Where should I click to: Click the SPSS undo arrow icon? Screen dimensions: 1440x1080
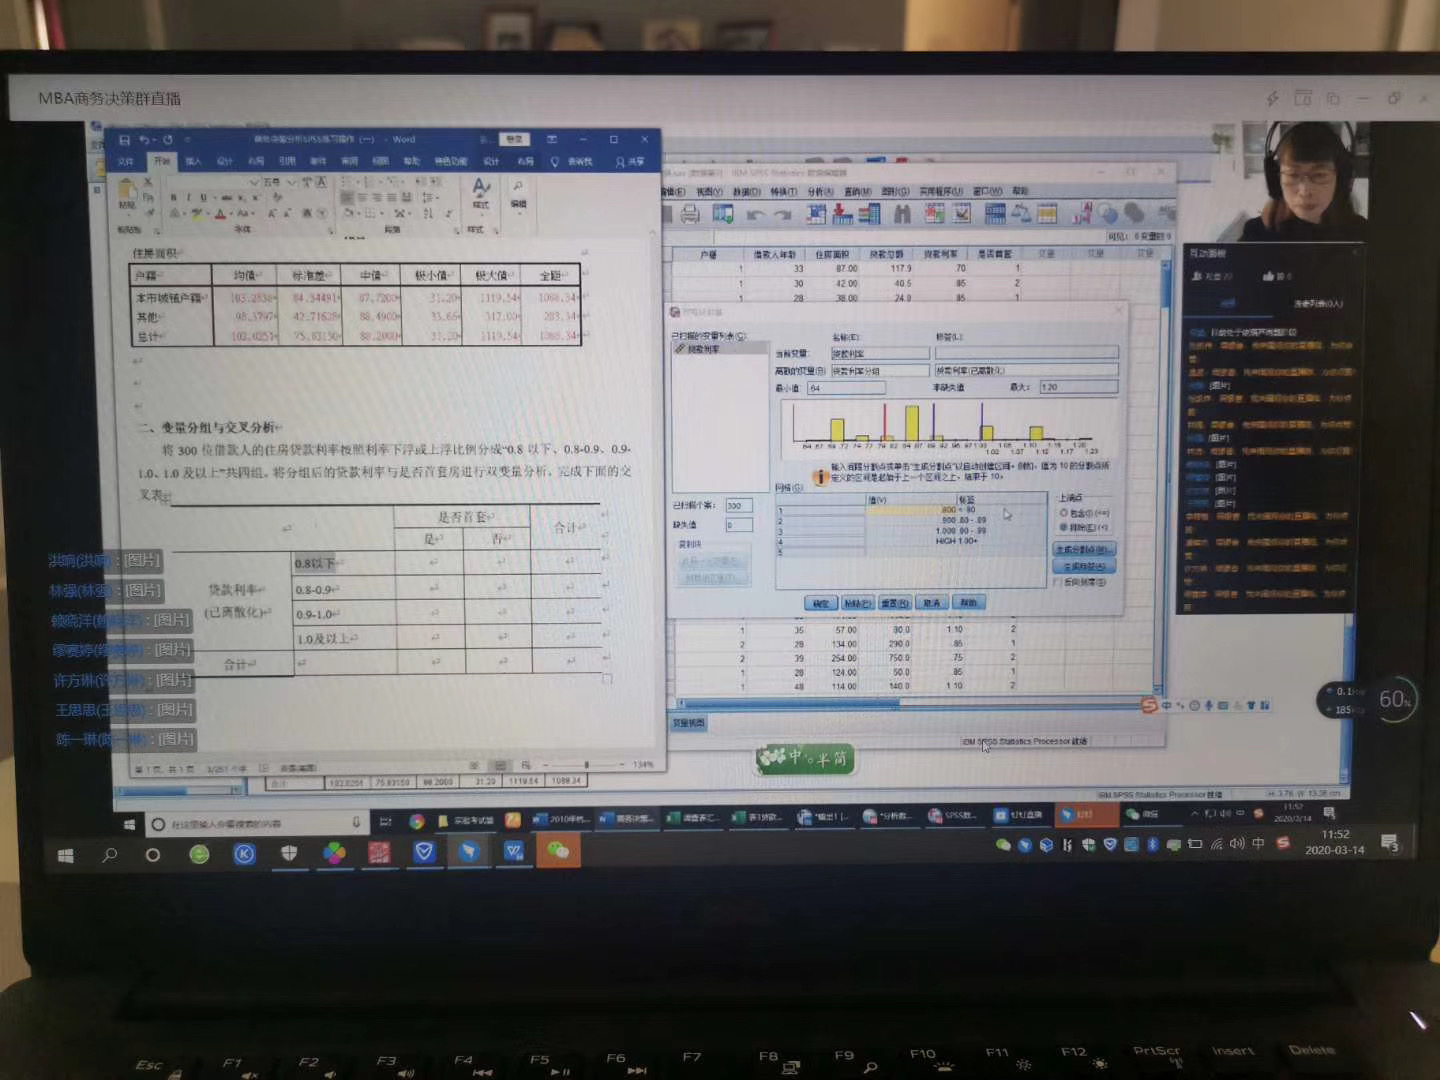pos(756,214)
